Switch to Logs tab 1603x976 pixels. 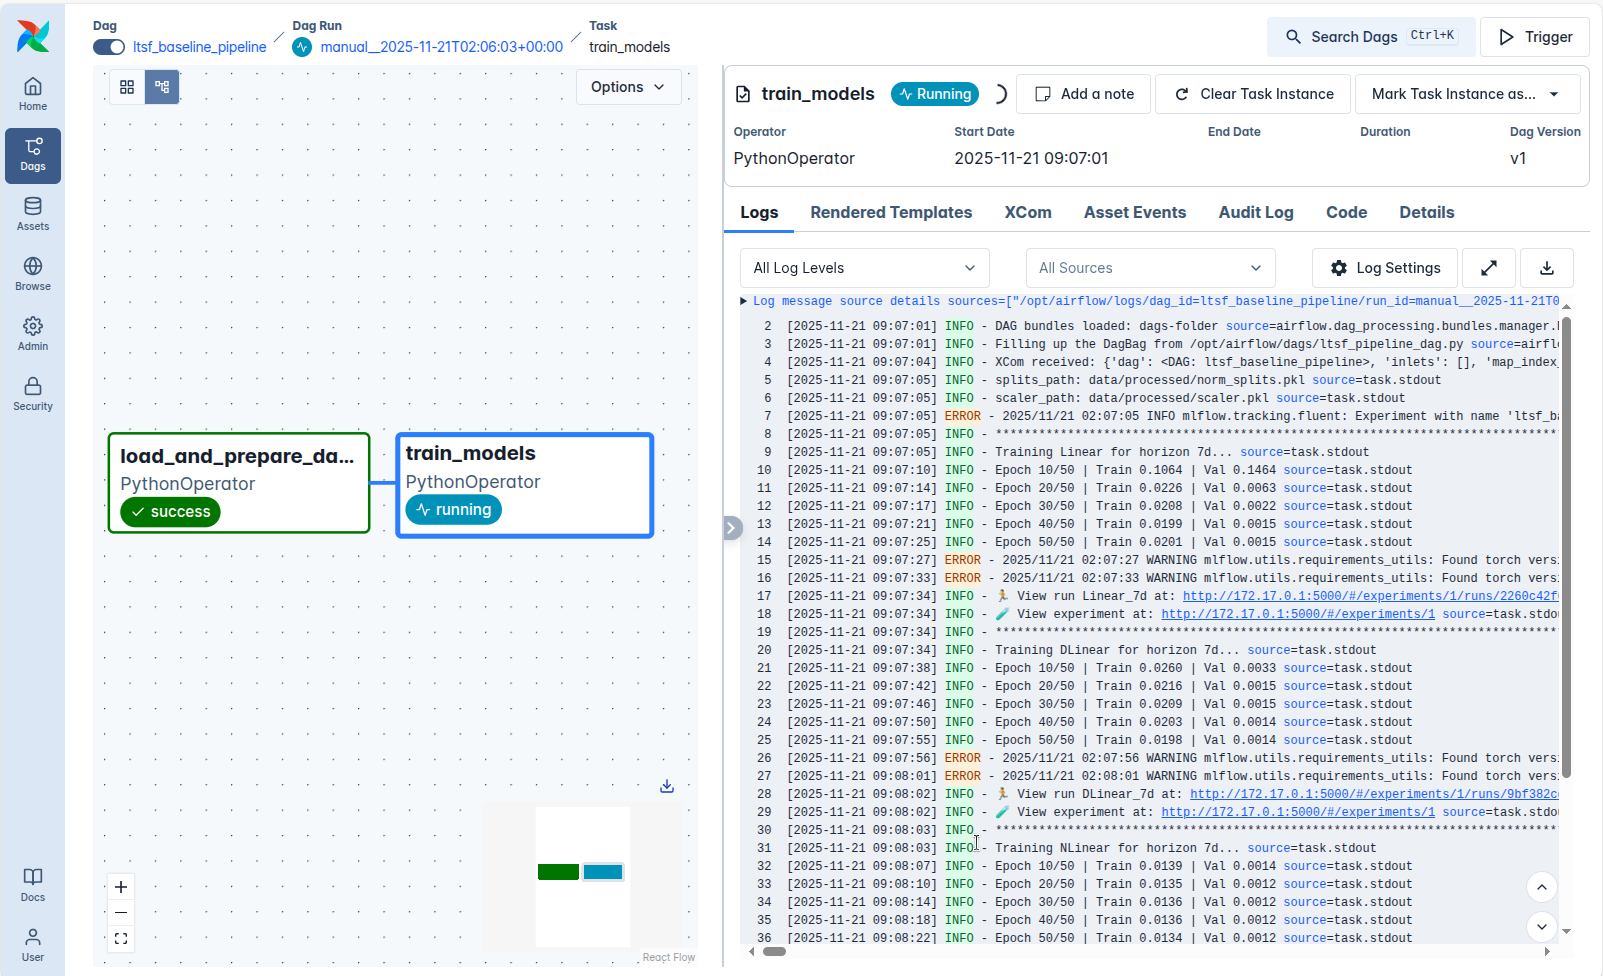(x=759, y=212)
